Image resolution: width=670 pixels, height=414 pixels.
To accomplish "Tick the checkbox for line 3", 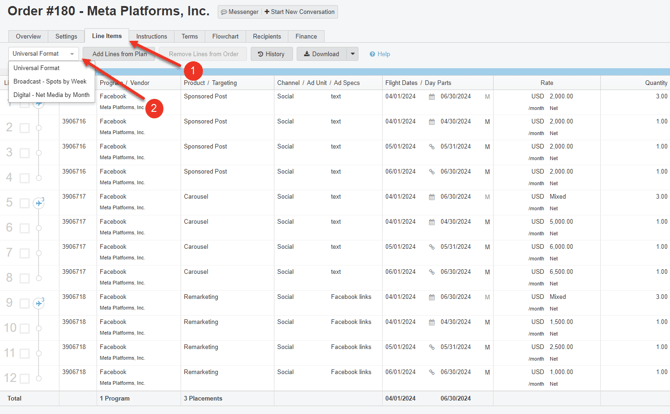I will pyautogui.click(x=25, y=153).
